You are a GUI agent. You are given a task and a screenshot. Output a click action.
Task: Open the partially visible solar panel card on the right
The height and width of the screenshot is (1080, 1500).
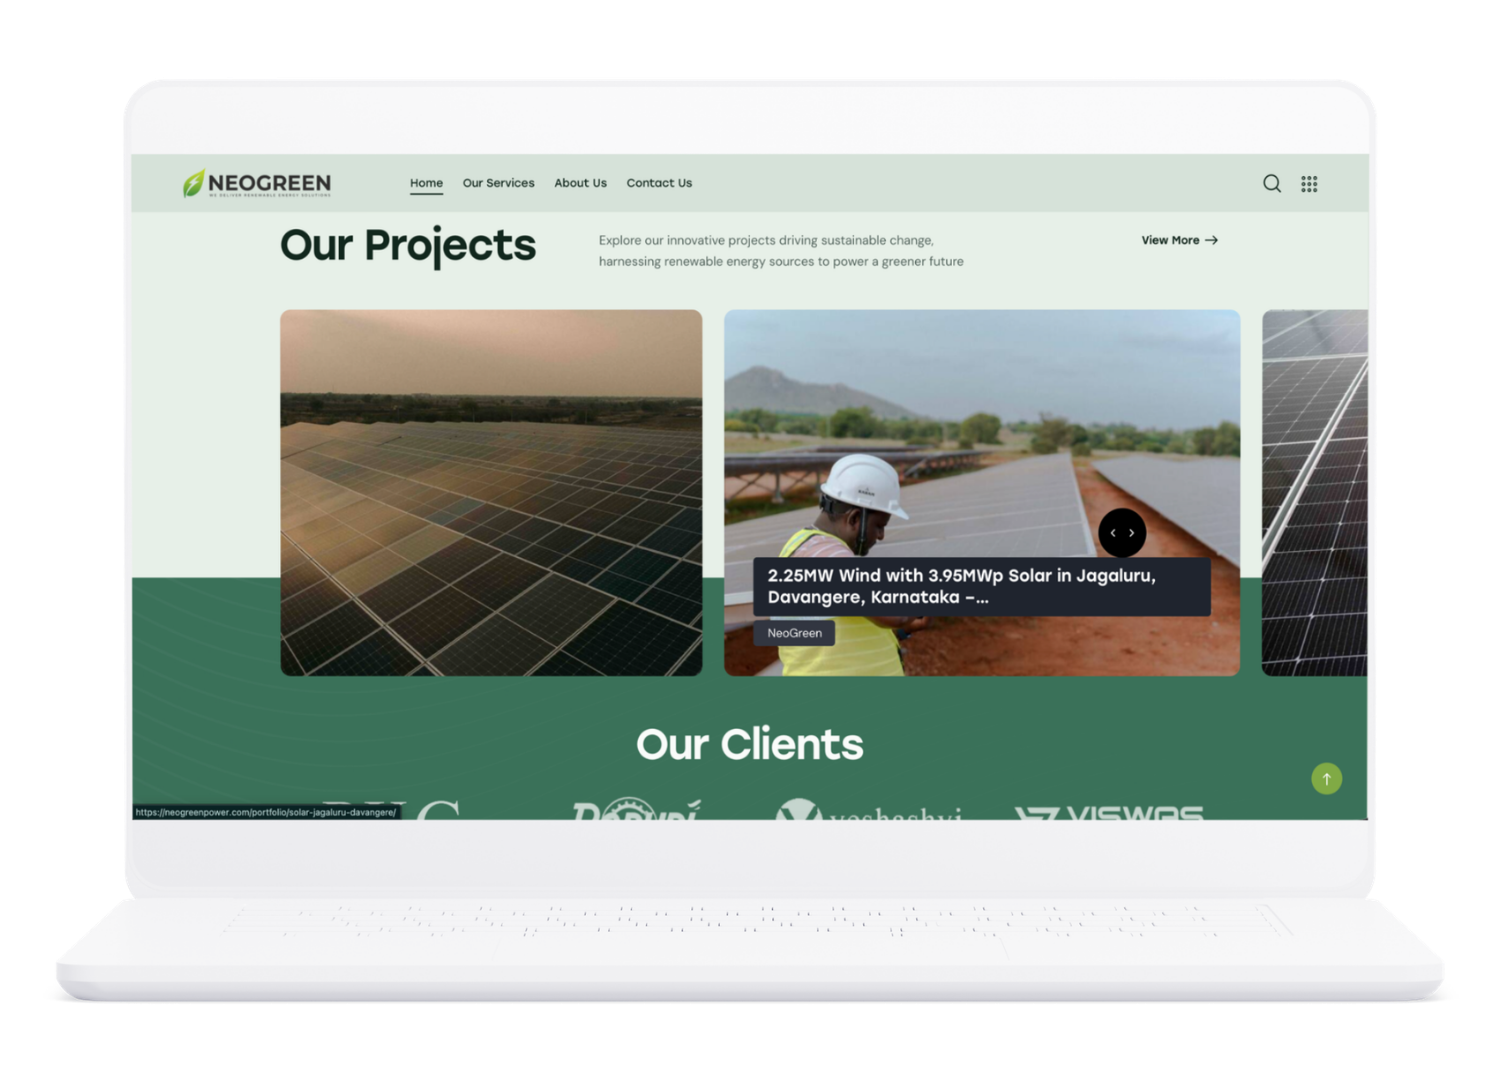click(x=1314, y=493)
